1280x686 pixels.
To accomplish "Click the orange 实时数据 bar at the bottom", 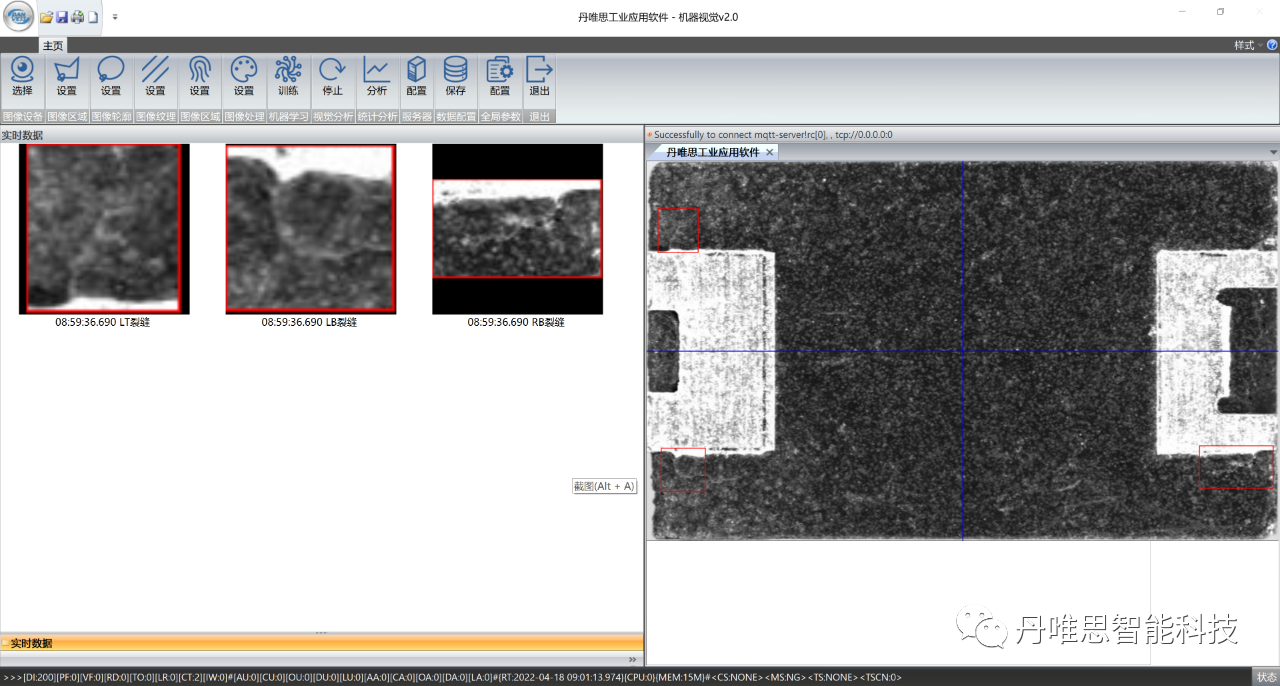I will [321, 643].
